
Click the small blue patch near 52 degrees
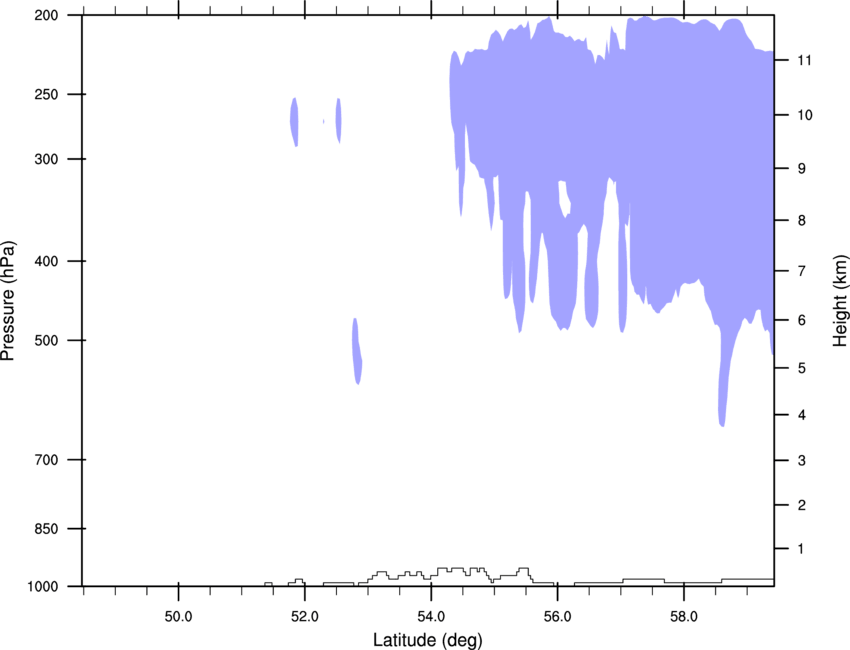click(294, 122)
